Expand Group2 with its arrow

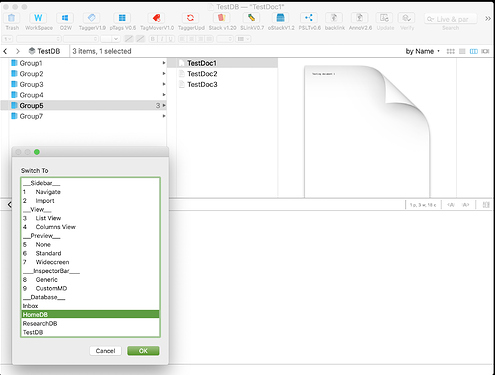coord(164,74)
